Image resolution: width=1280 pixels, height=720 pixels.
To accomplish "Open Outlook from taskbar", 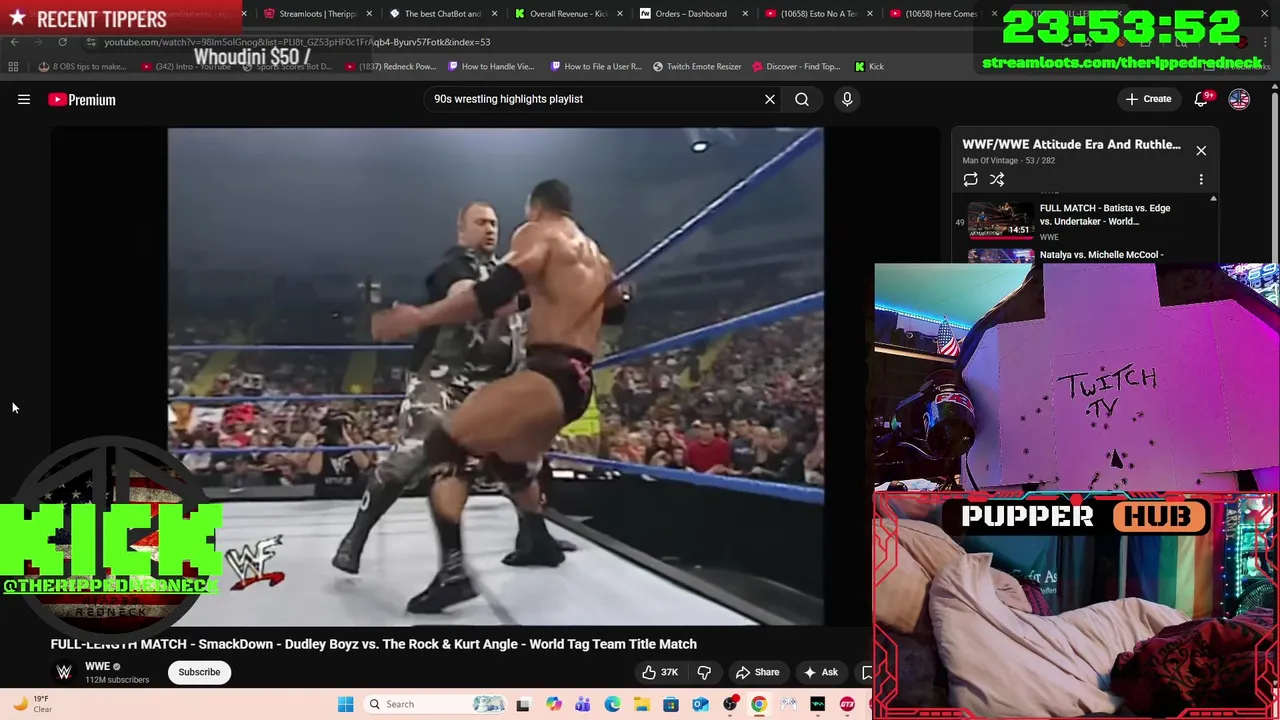I will pyautogui.click(x=700, y=704).
